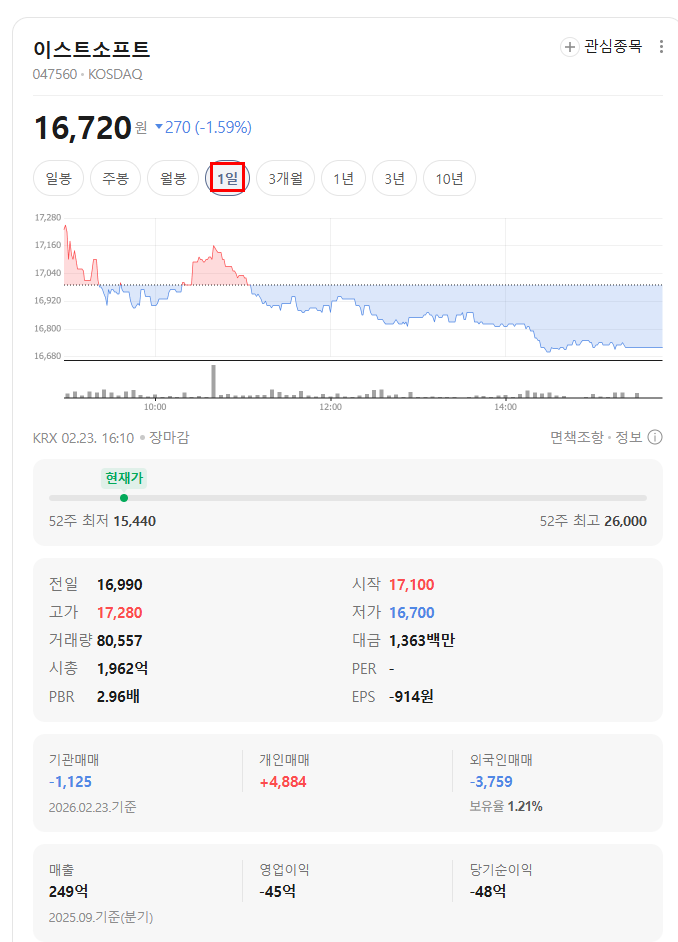Click the 14:00 time axis label
The width and height of the screenshot is (678, 942).
(505, 407)
